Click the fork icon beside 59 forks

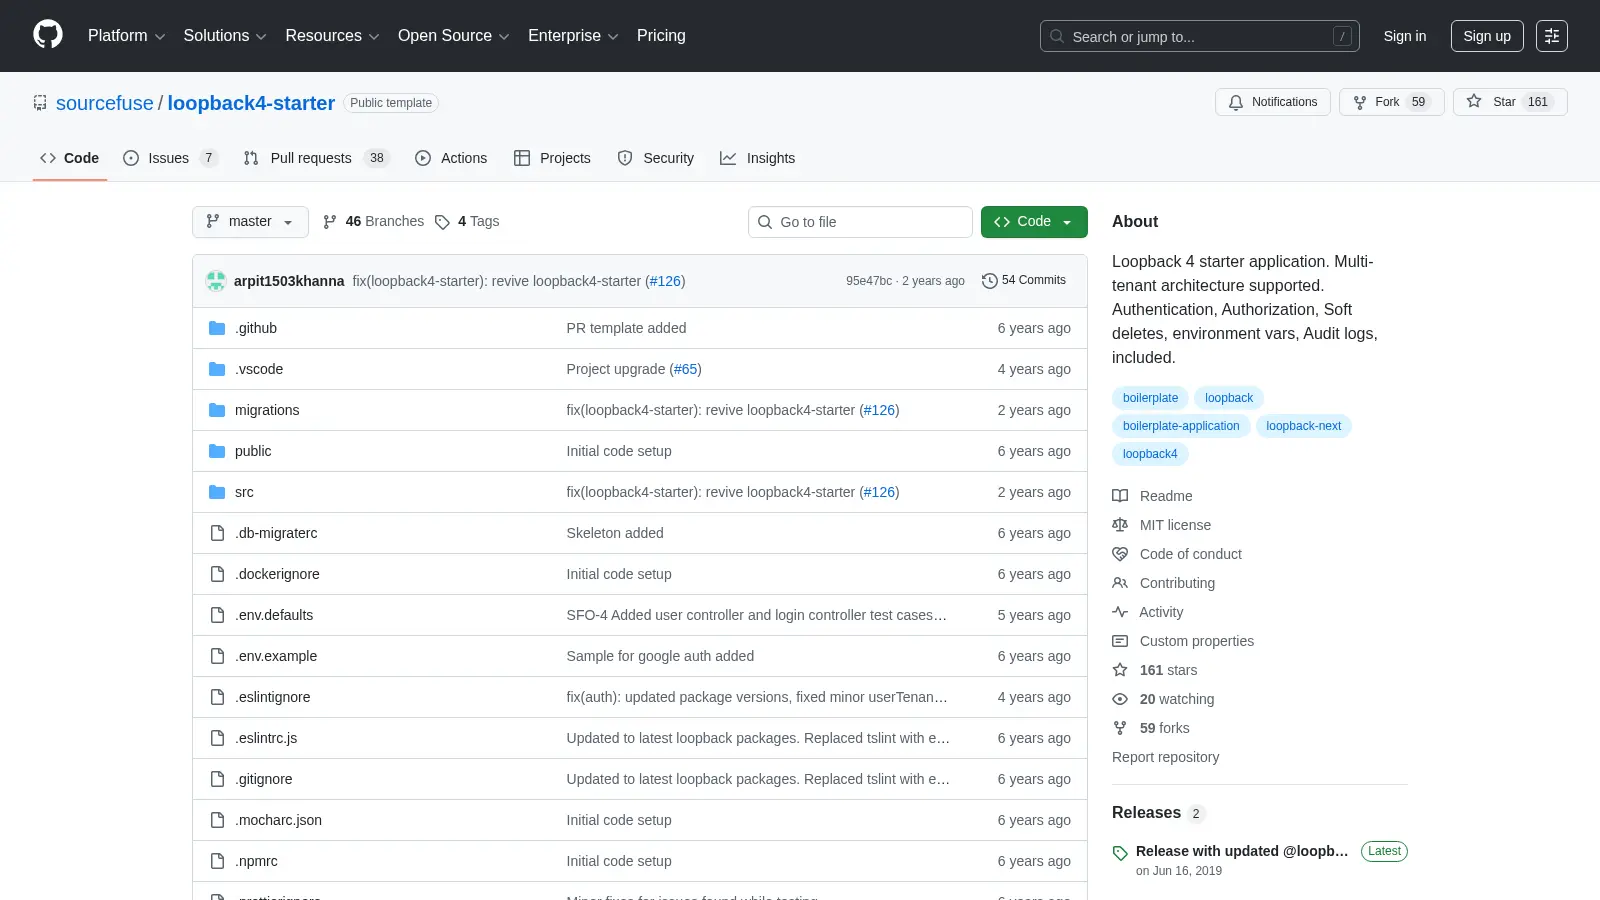click(1120, 728)
